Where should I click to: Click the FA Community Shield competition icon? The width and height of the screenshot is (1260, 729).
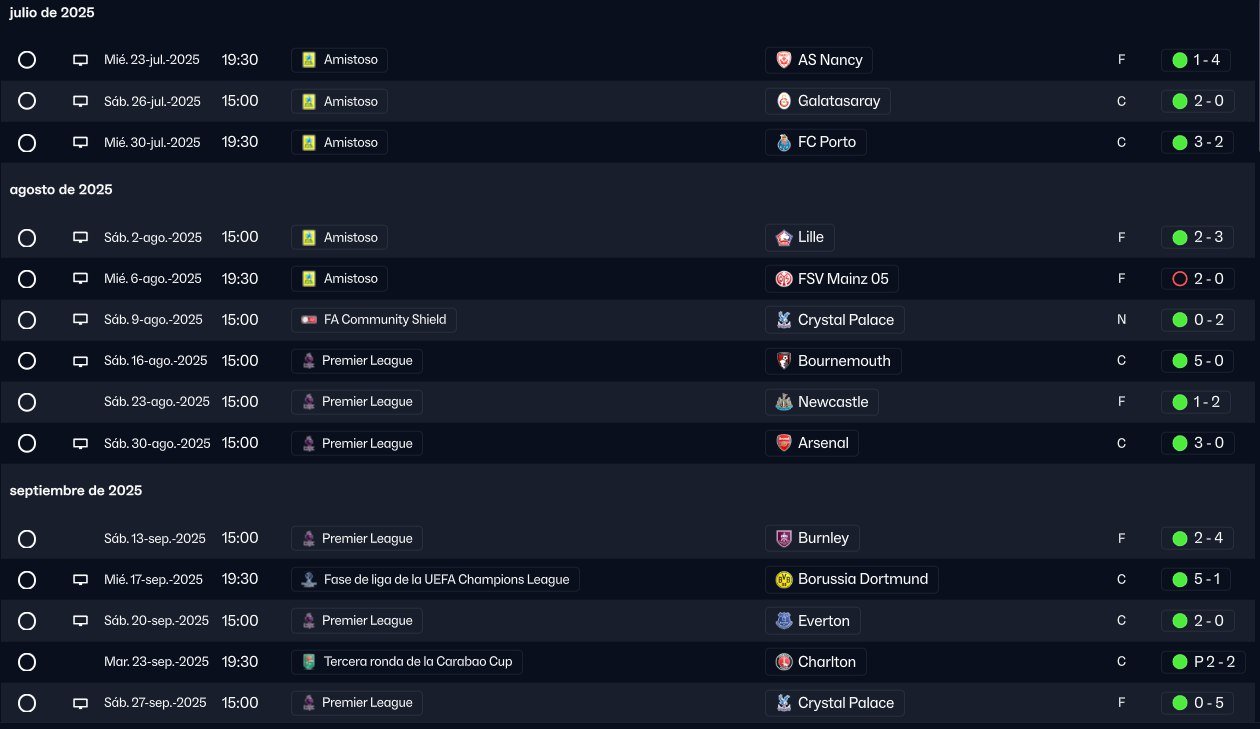click(x=309, y=320)
